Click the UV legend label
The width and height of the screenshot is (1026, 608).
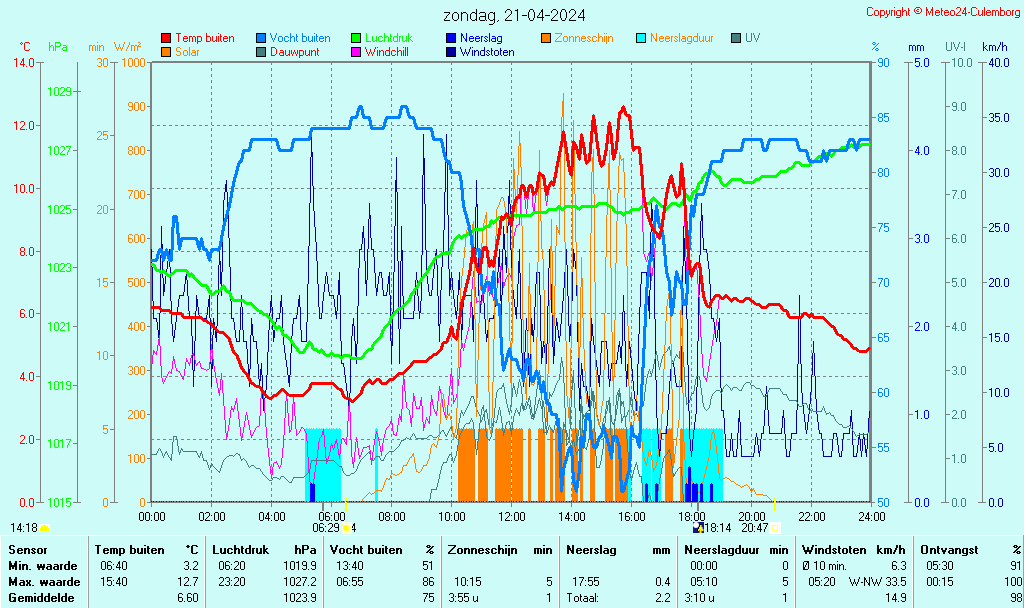click(752, 38)
